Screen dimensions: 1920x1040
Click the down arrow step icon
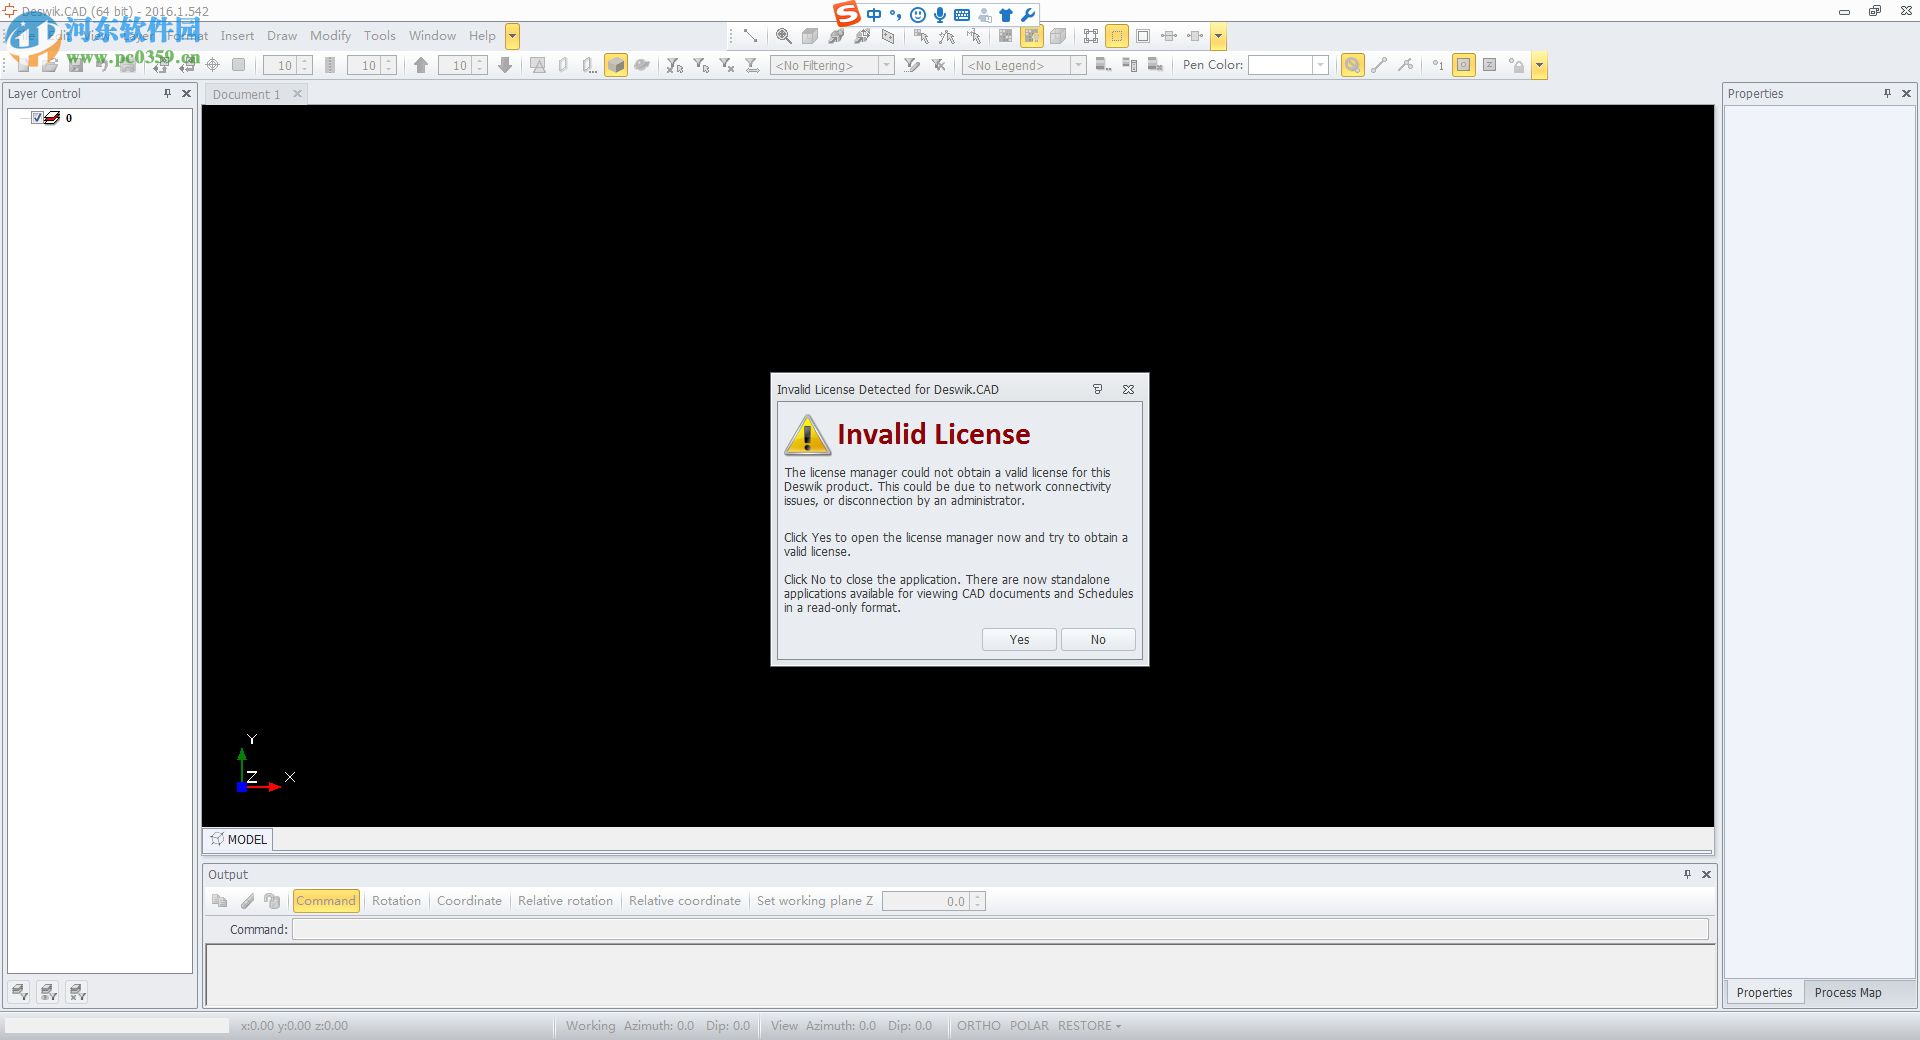(x=505, y=65)
